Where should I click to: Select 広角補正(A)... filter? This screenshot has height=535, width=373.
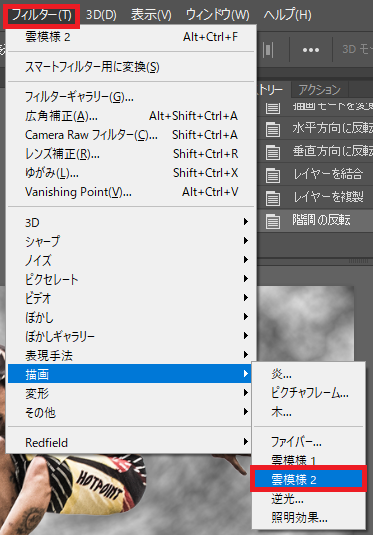point(131,116)
